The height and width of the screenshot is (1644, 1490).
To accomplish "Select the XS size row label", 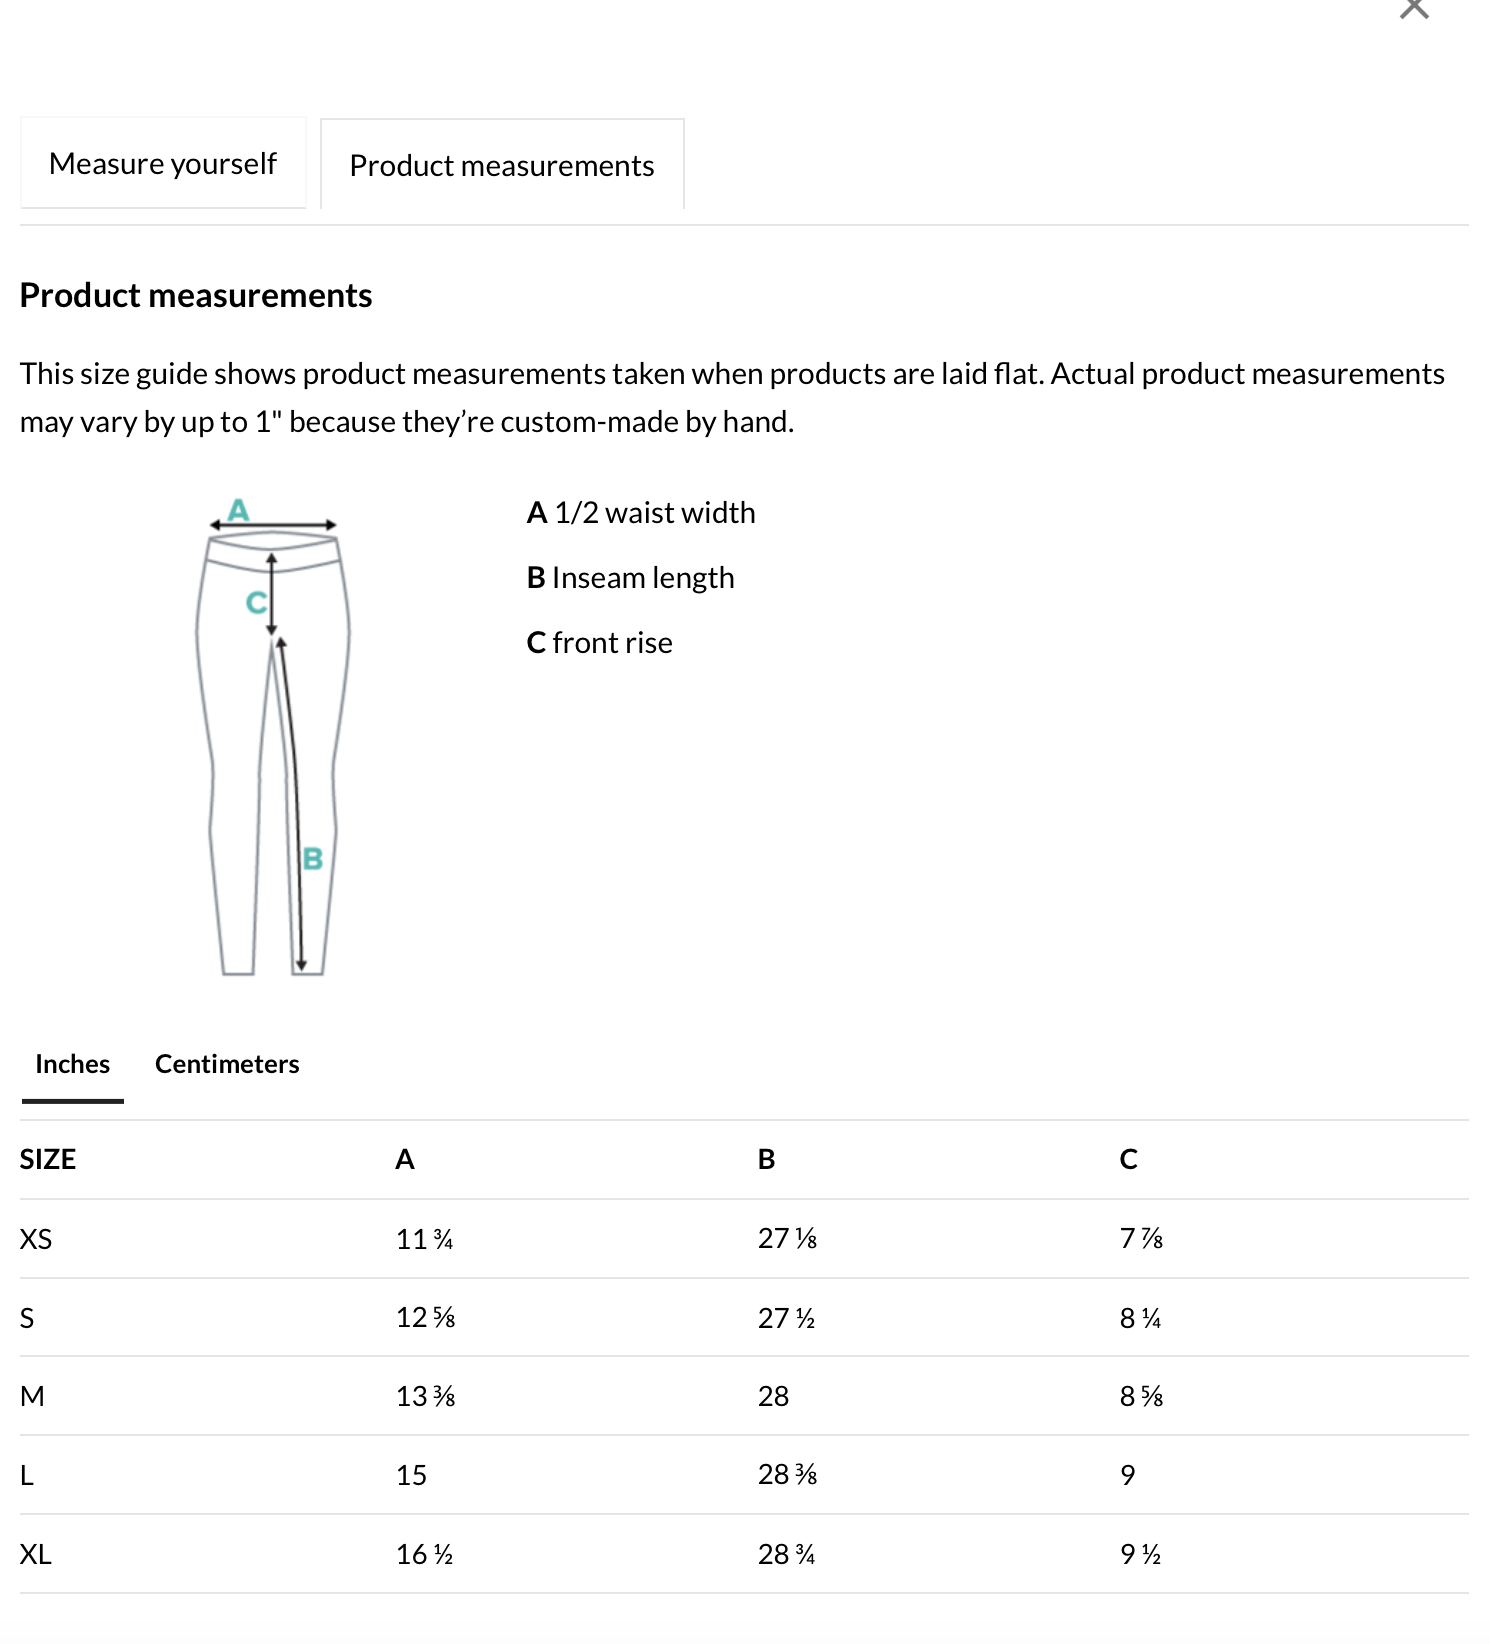I will click(36, 1240).
